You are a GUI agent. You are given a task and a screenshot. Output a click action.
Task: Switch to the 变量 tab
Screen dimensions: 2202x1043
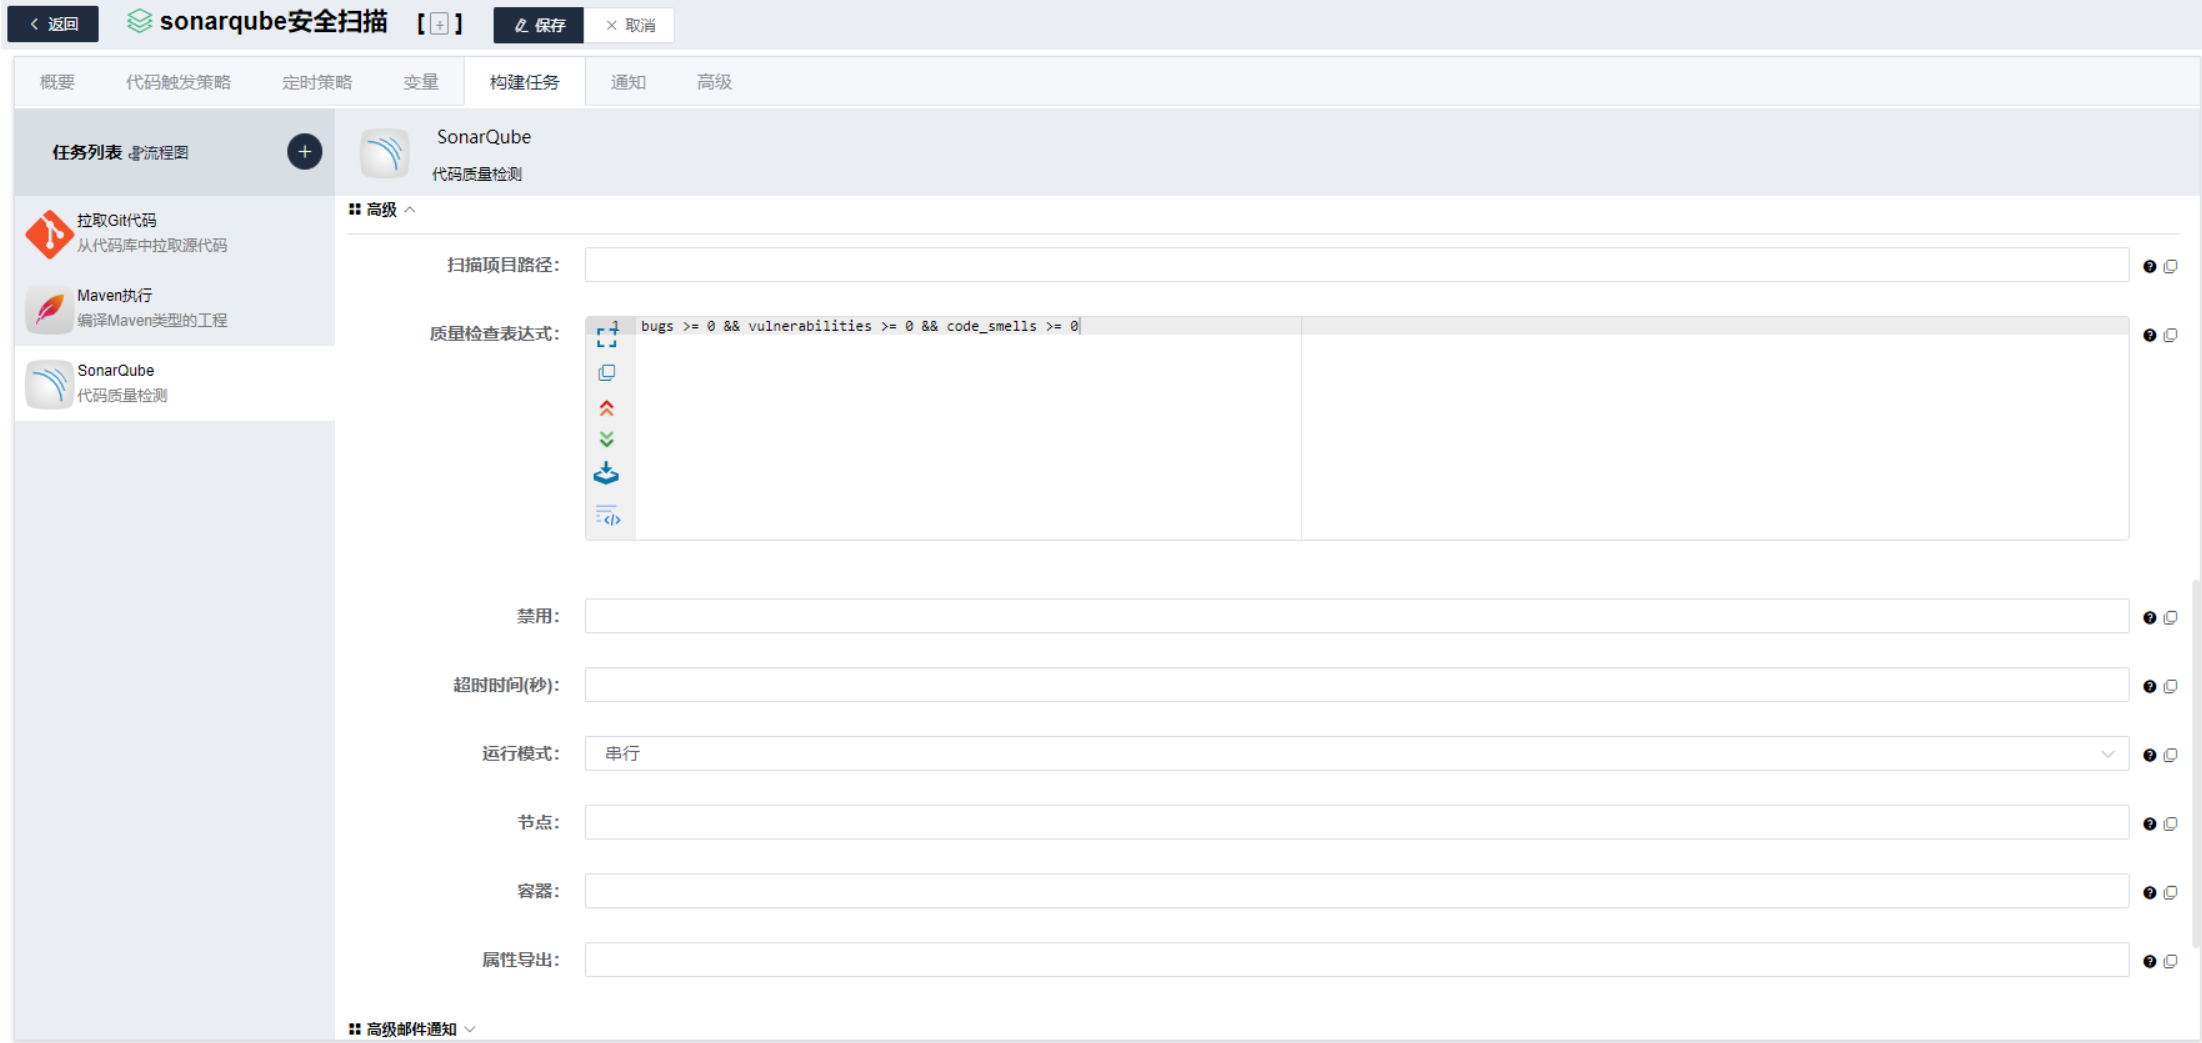coord(420,82)
